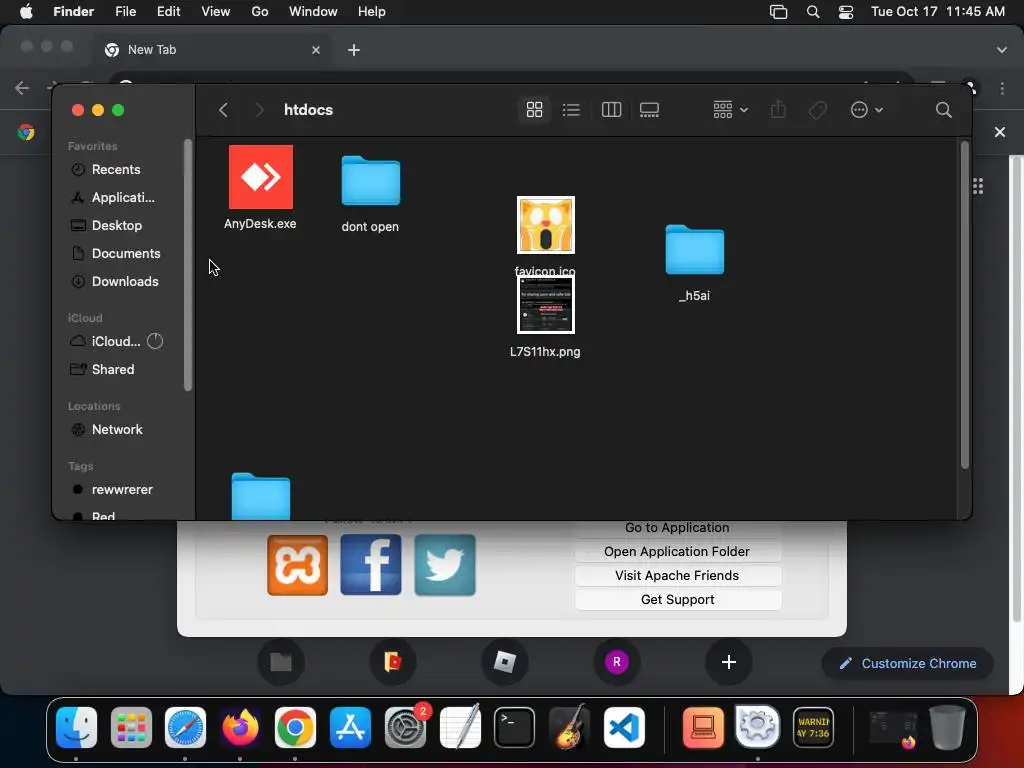Viewport: 1024px width, 768px height.
Task: Open the Help menu
Action: pyautogui.click(x=372, y=12)
